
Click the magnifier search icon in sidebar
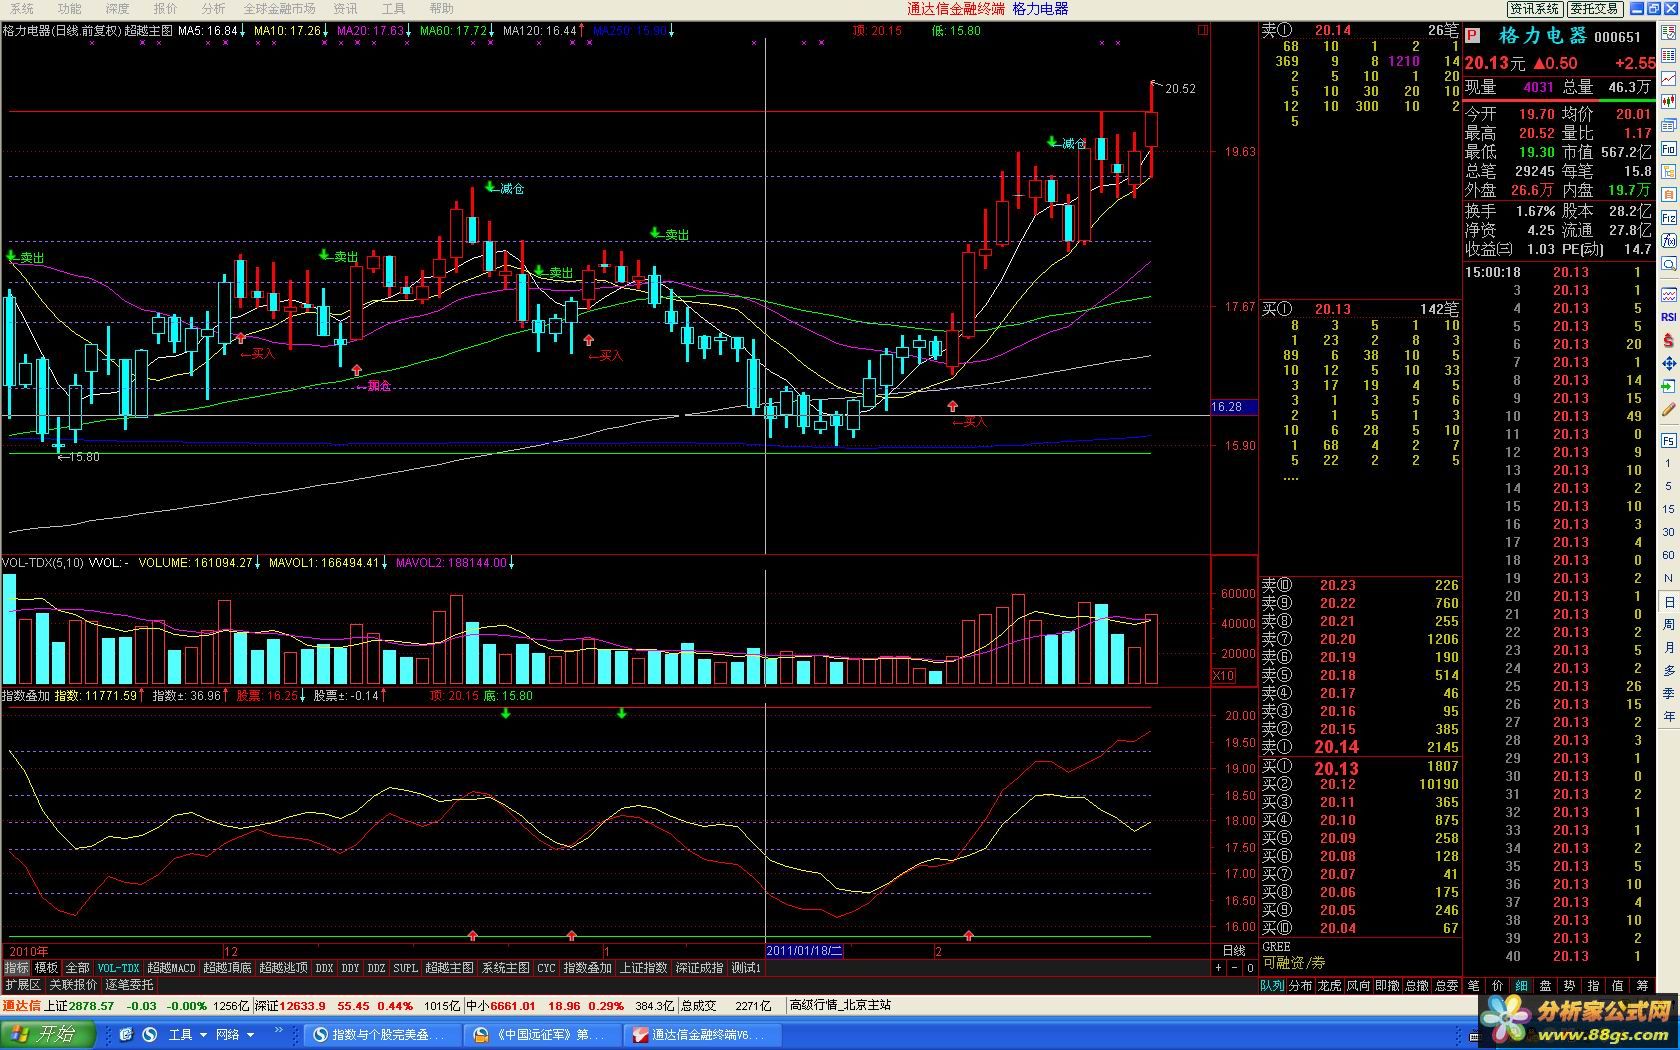tap(1668, 264)
